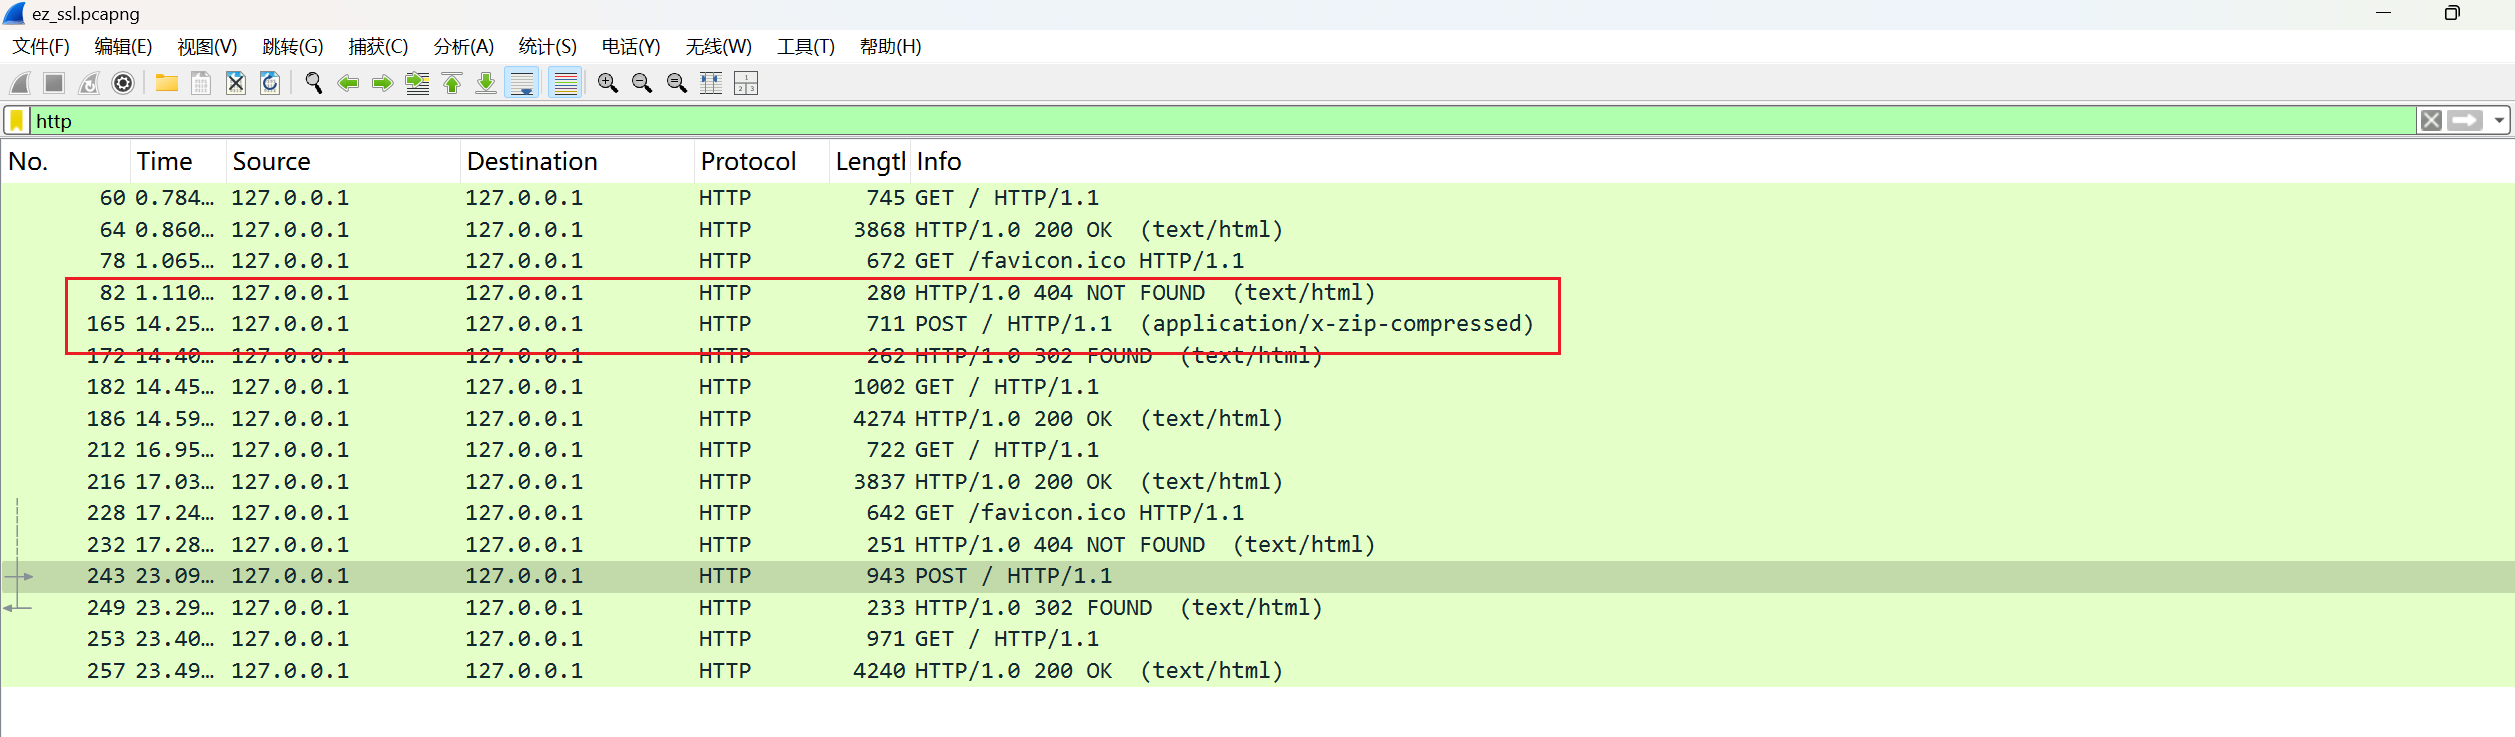This screenshot has height=737, width=2515.
Task: Click the find packet magnifier icon
Action: coord(313,83)
